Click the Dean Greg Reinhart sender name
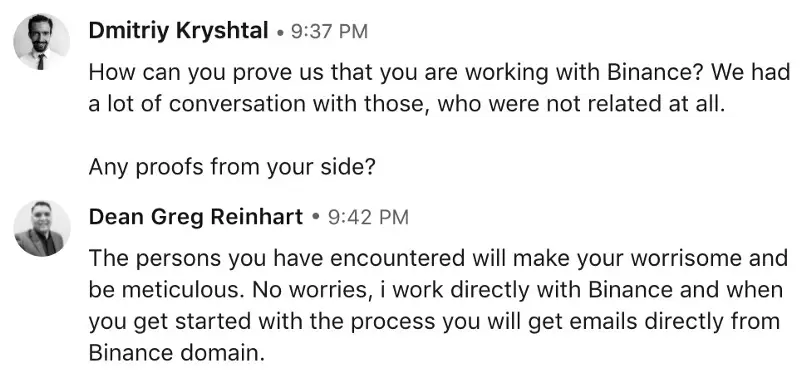The width and height of the screenshot is (806, 387). tap(196, 217)
